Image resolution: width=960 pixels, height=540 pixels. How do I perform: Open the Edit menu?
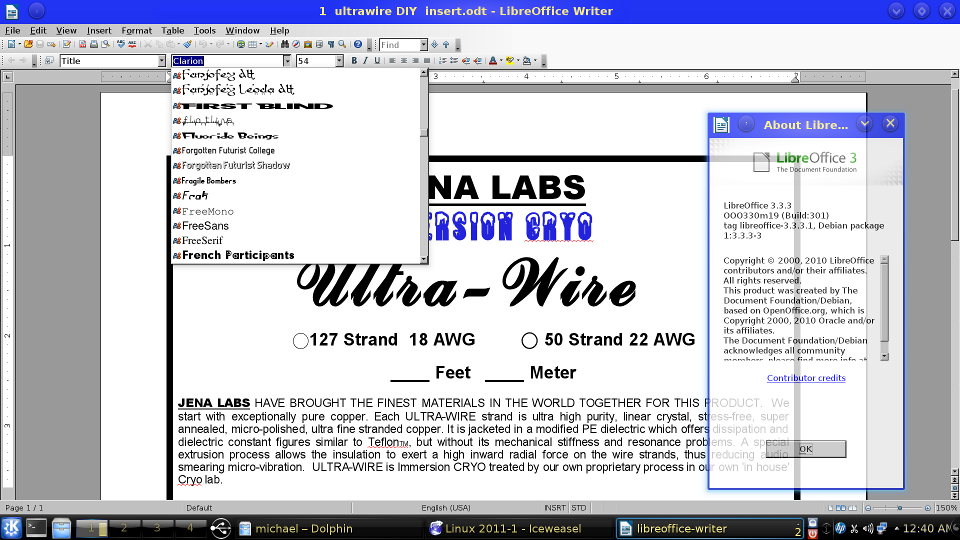tap(38, 31)
